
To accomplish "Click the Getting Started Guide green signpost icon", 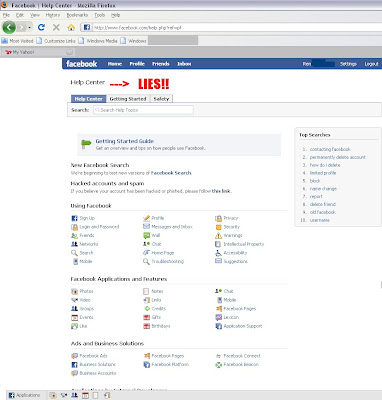I will [x=86, y=144].
